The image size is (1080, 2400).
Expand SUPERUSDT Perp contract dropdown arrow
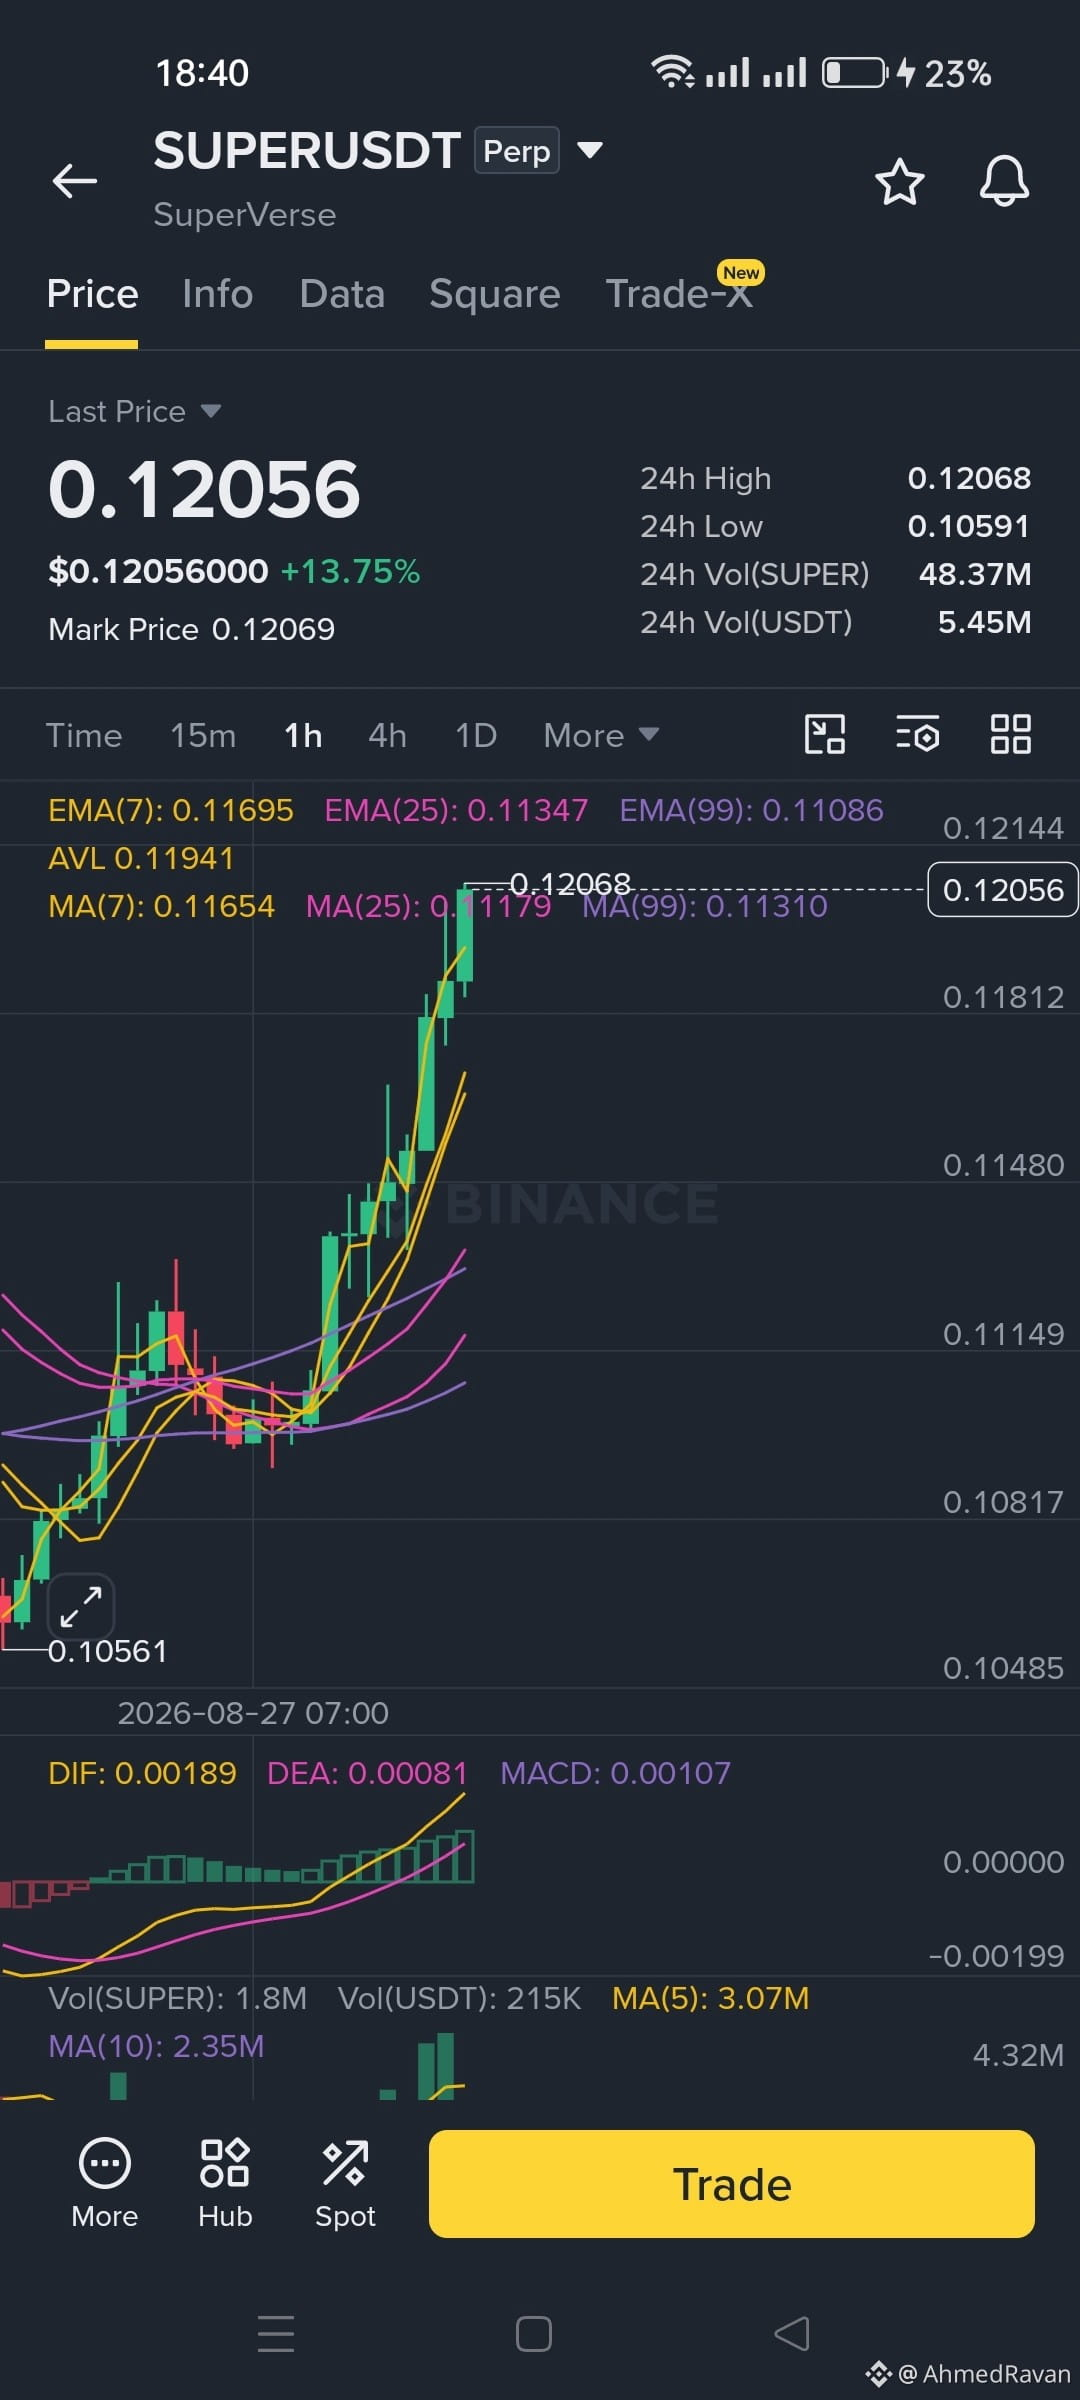(x=590, y=151)
